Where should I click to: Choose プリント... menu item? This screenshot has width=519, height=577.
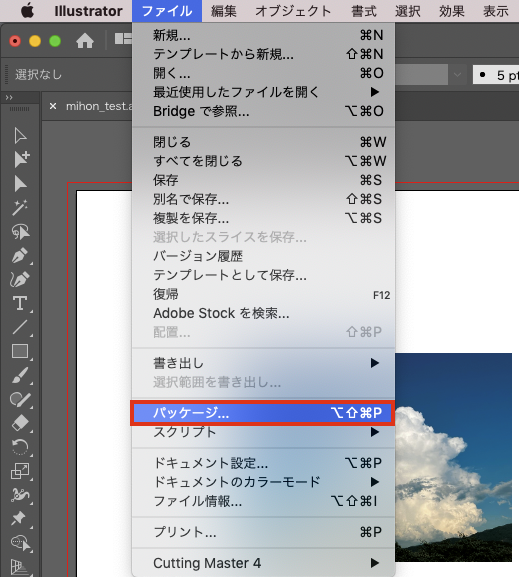tap(263, 532)
